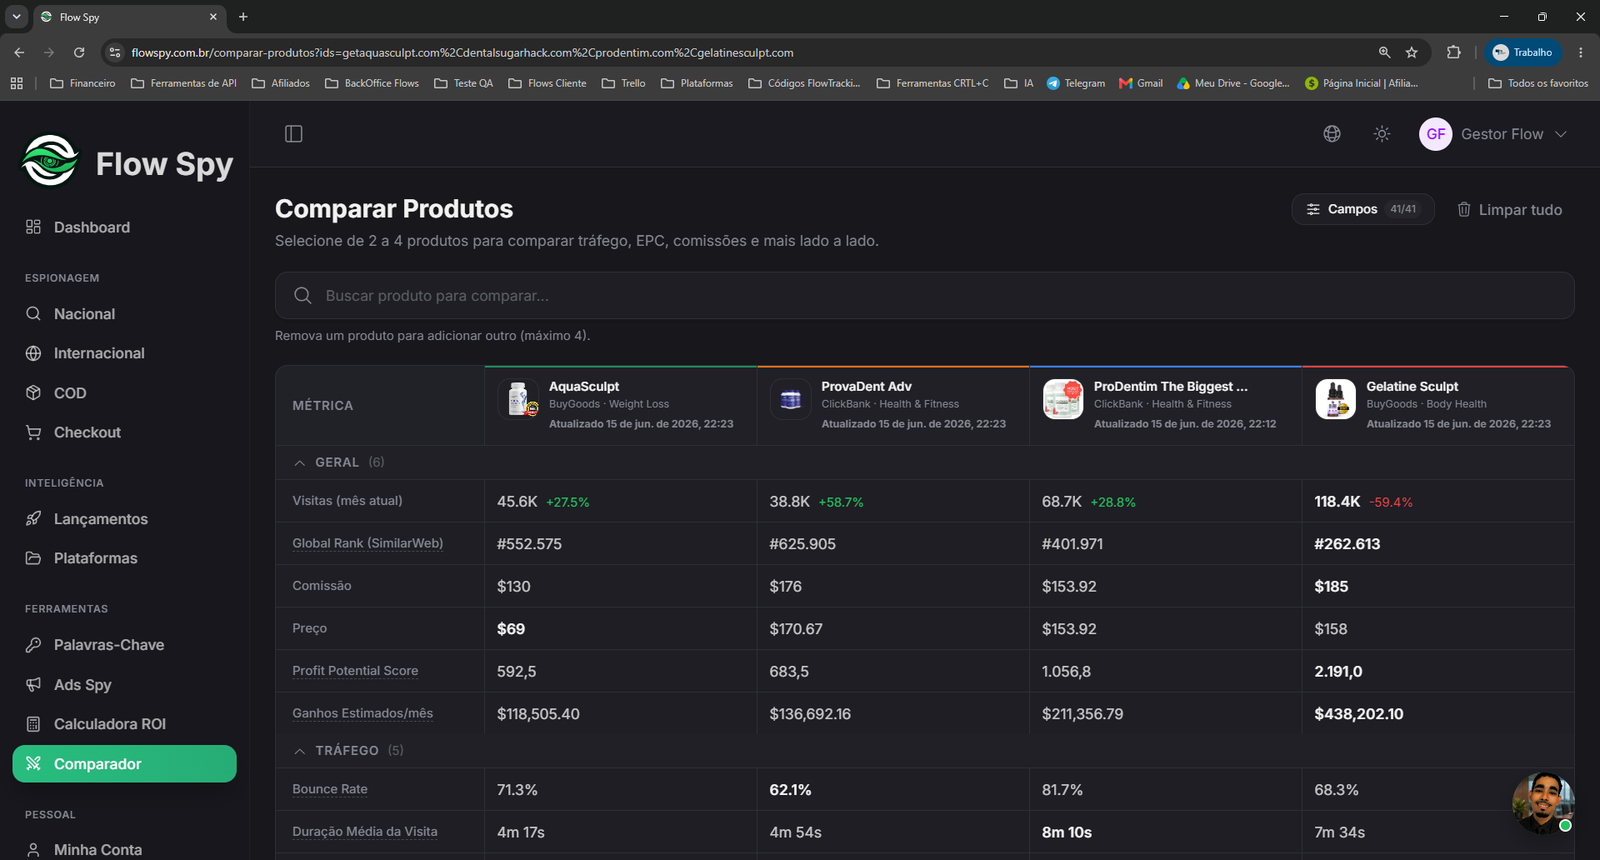Open the zoom magnifier icon in address bar
The width and height of the screenshot is (1600, 860).
[x=1385, y=52]
